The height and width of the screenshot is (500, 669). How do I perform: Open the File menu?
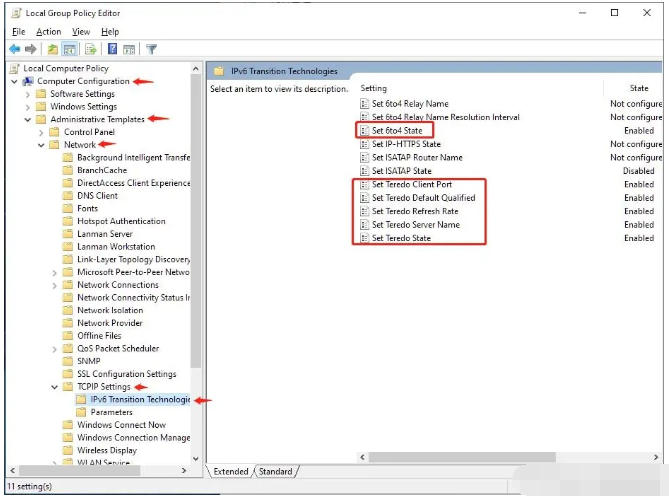click(18, 32)
